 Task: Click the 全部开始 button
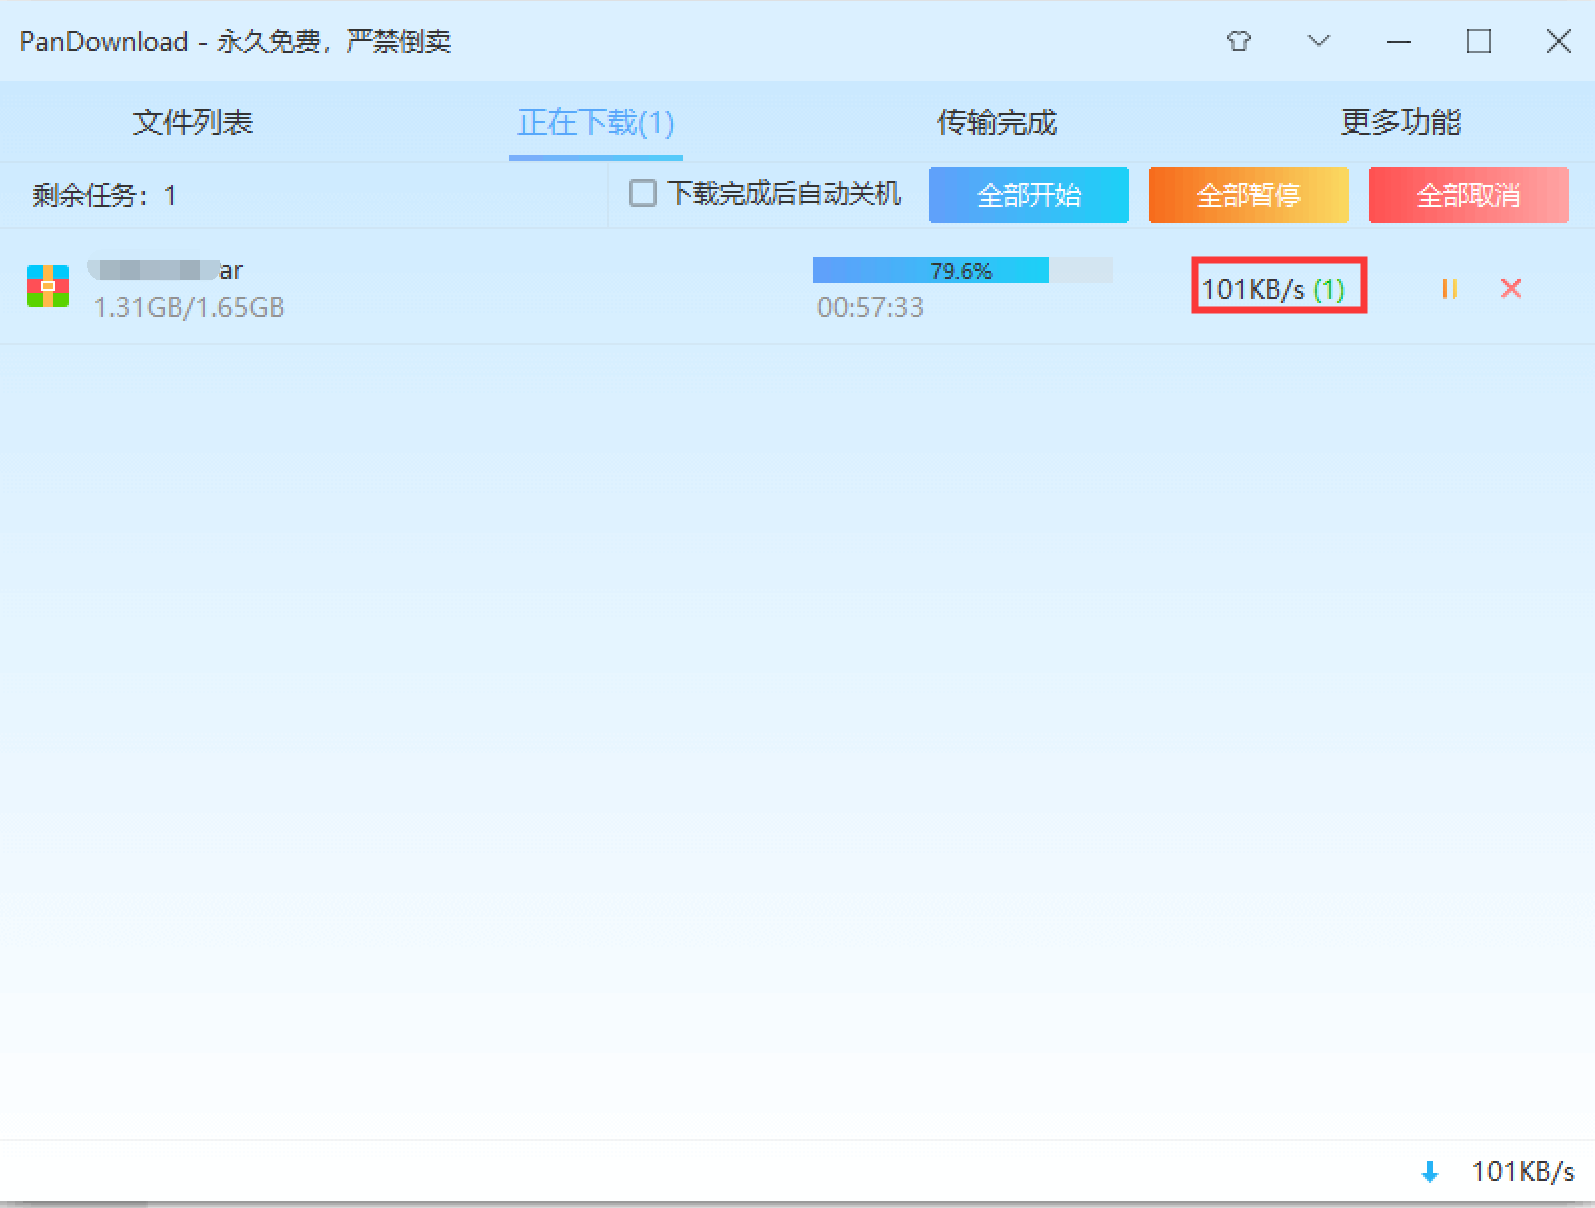pyautogui.click(x=1029, y=195)
